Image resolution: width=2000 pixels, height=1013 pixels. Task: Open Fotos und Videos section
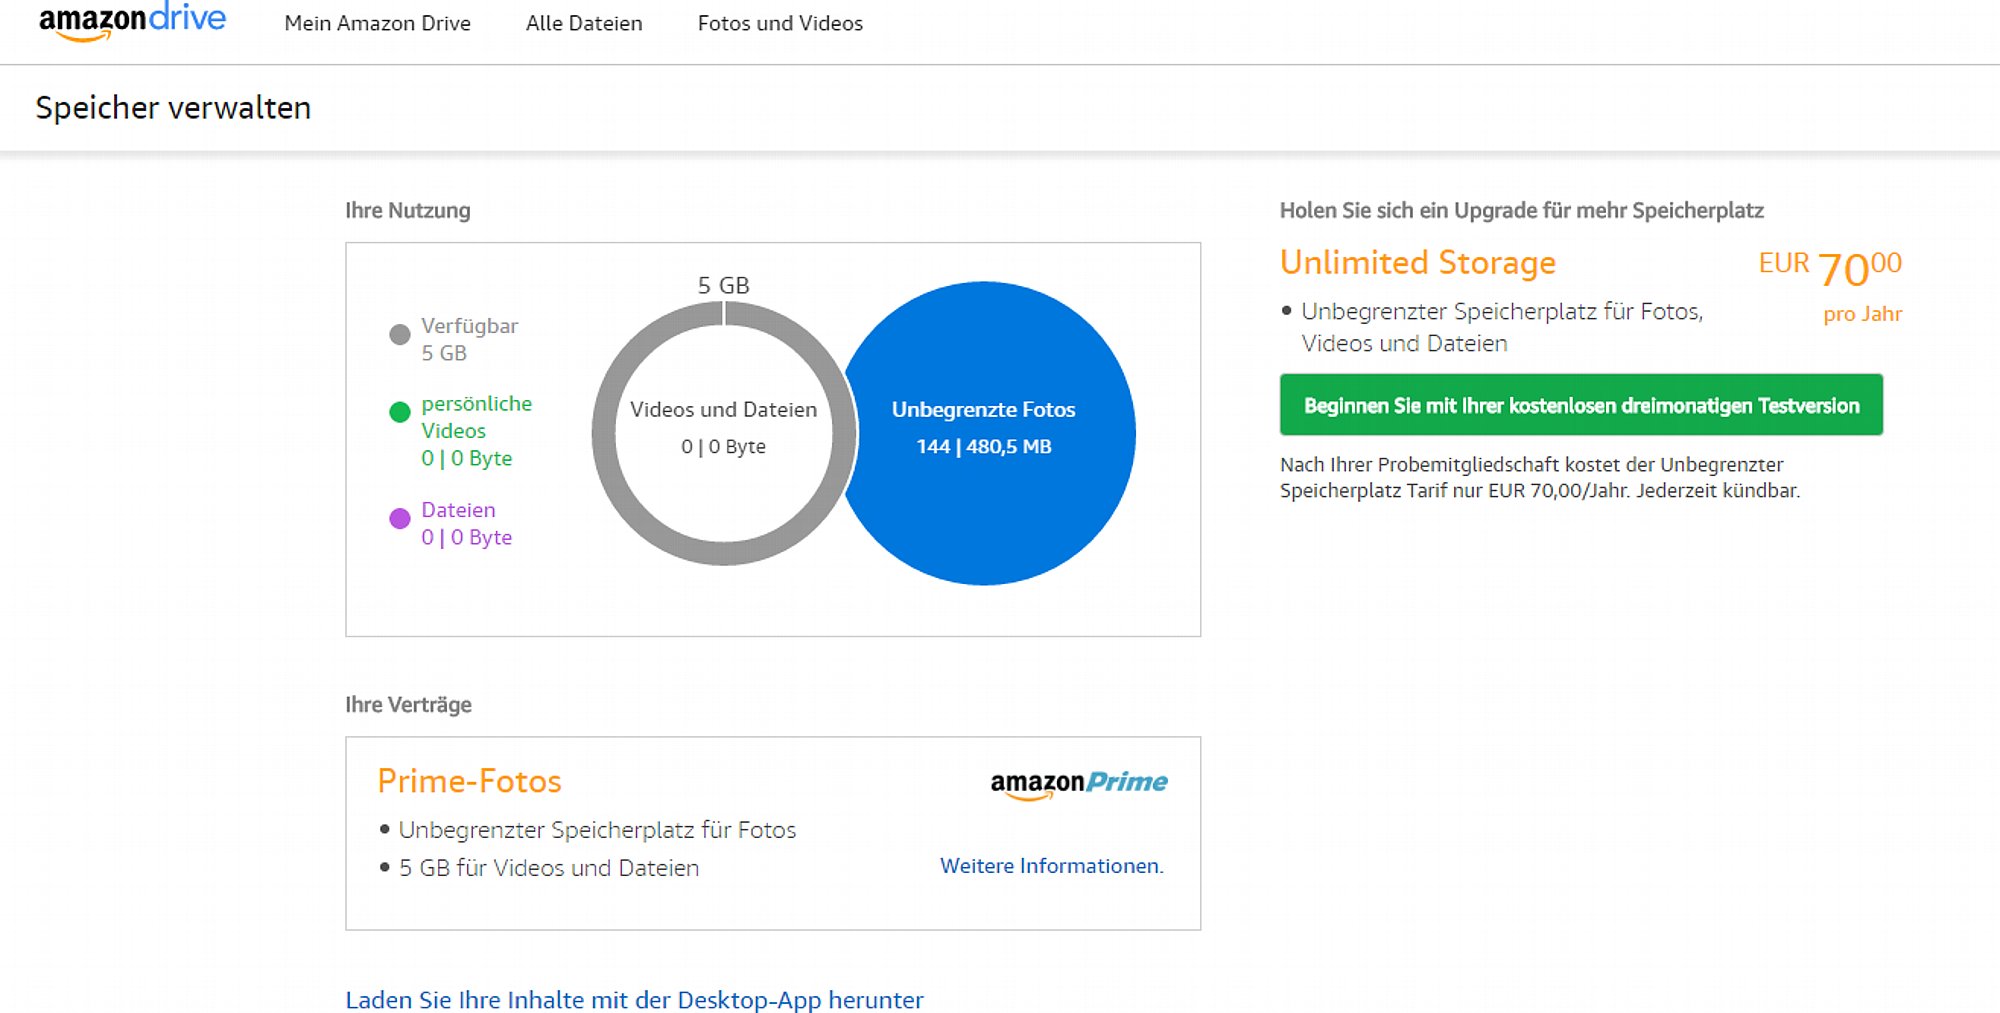[780, 23]
